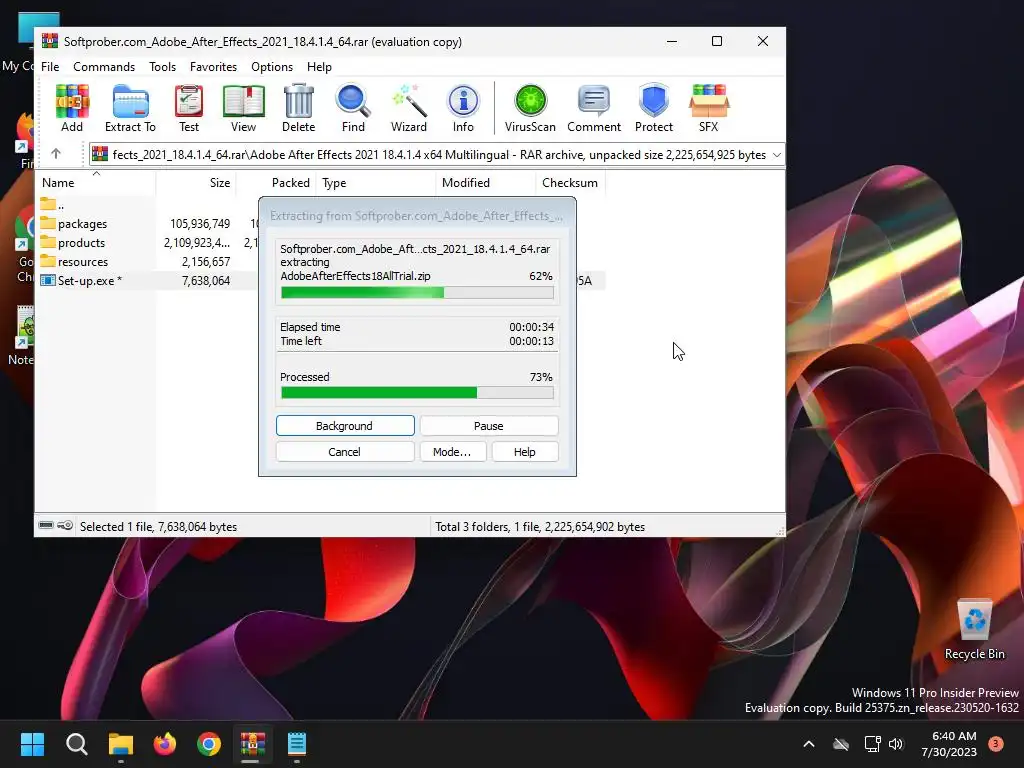Cancel the extraction
Screen dimensions: 1024x768
(x=345, y=452)
